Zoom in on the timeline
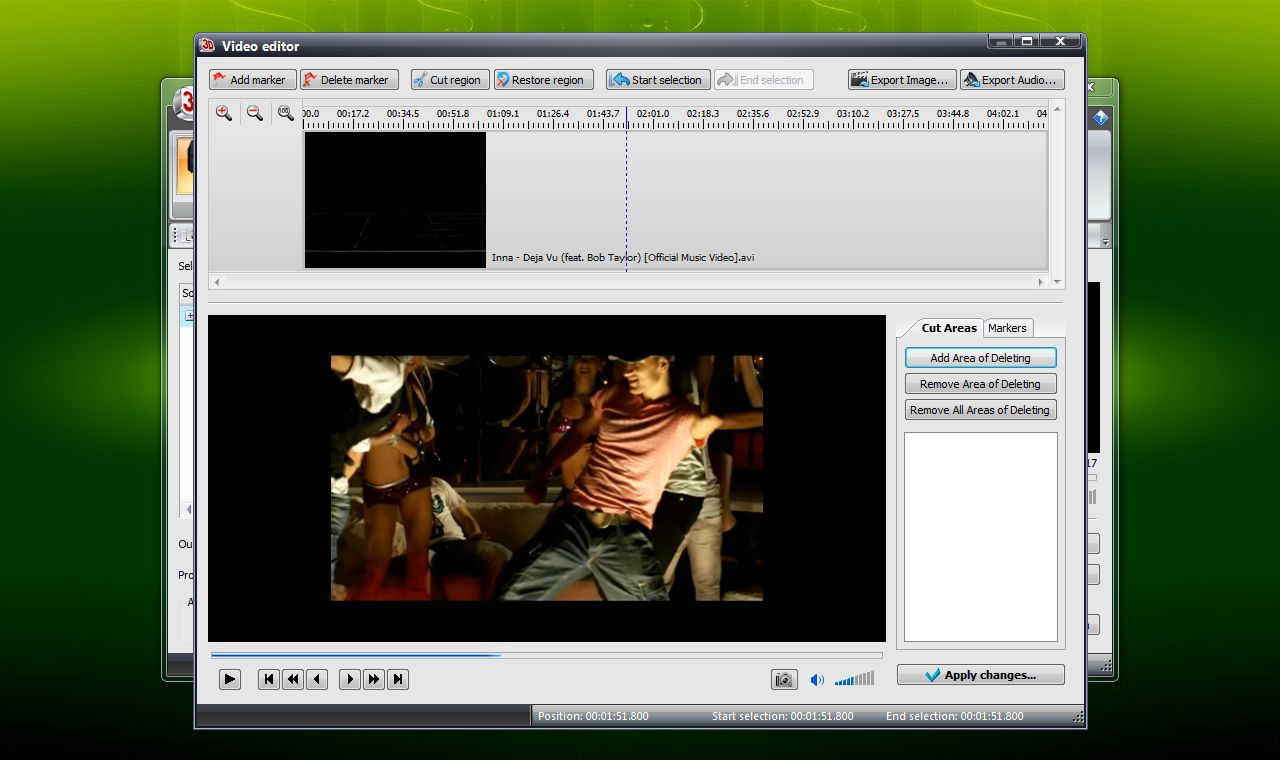The height and width of the screenshot is (760, 1280). coord(224,113)
